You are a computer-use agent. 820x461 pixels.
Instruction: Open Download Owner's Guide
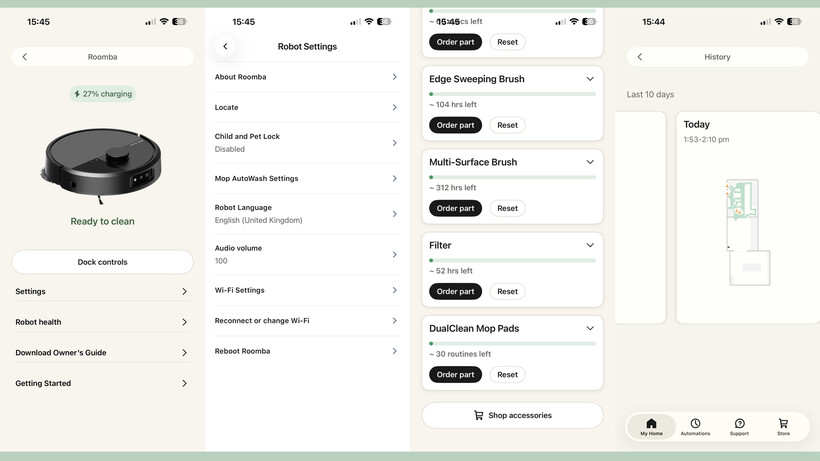[101, 353]
